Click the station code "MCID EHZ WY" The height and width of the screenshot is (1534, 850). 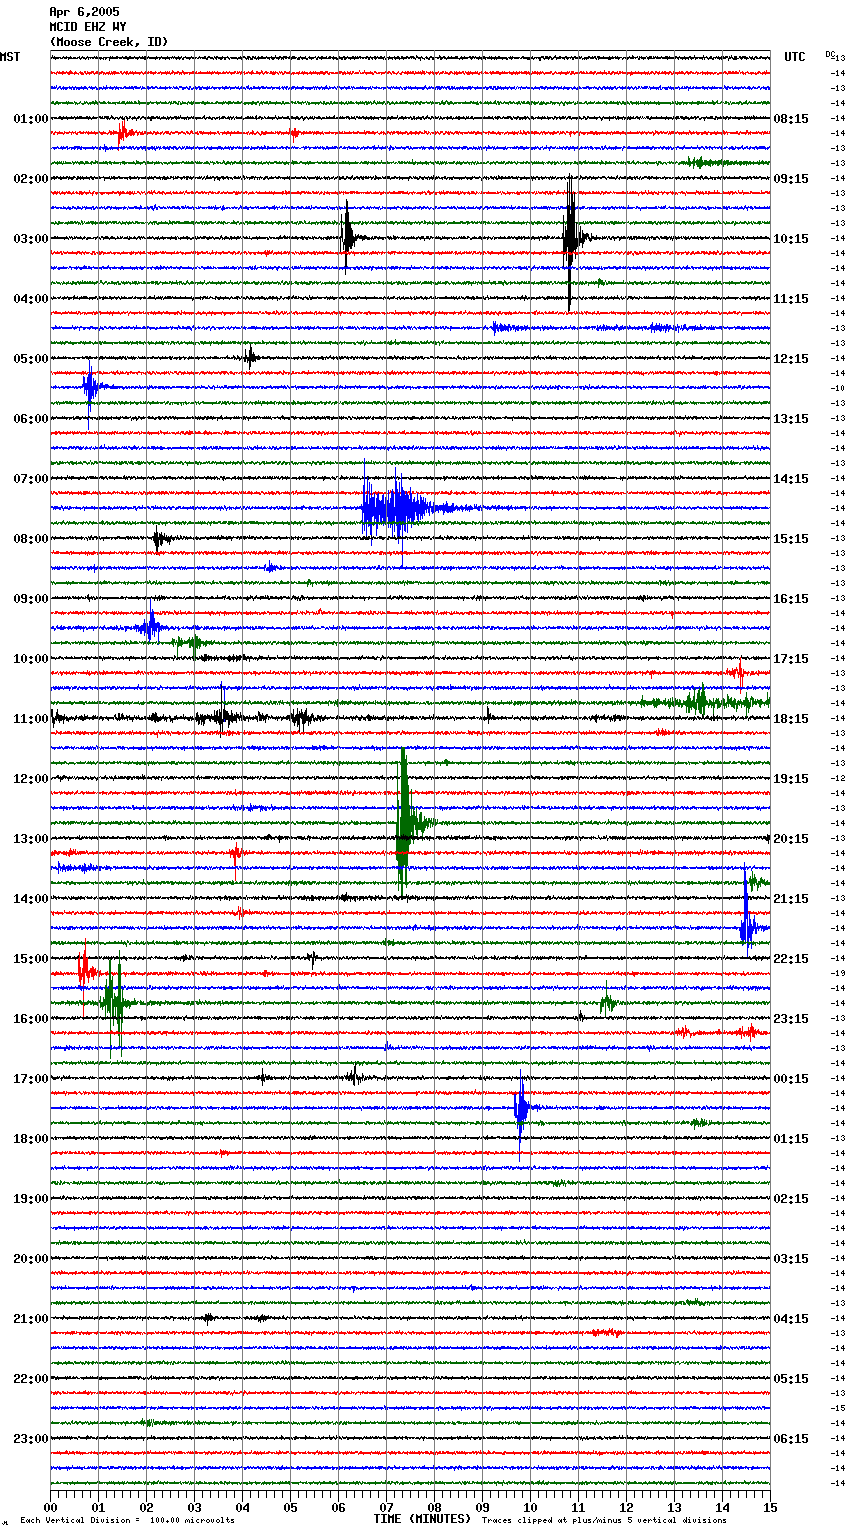pos(87,27)
